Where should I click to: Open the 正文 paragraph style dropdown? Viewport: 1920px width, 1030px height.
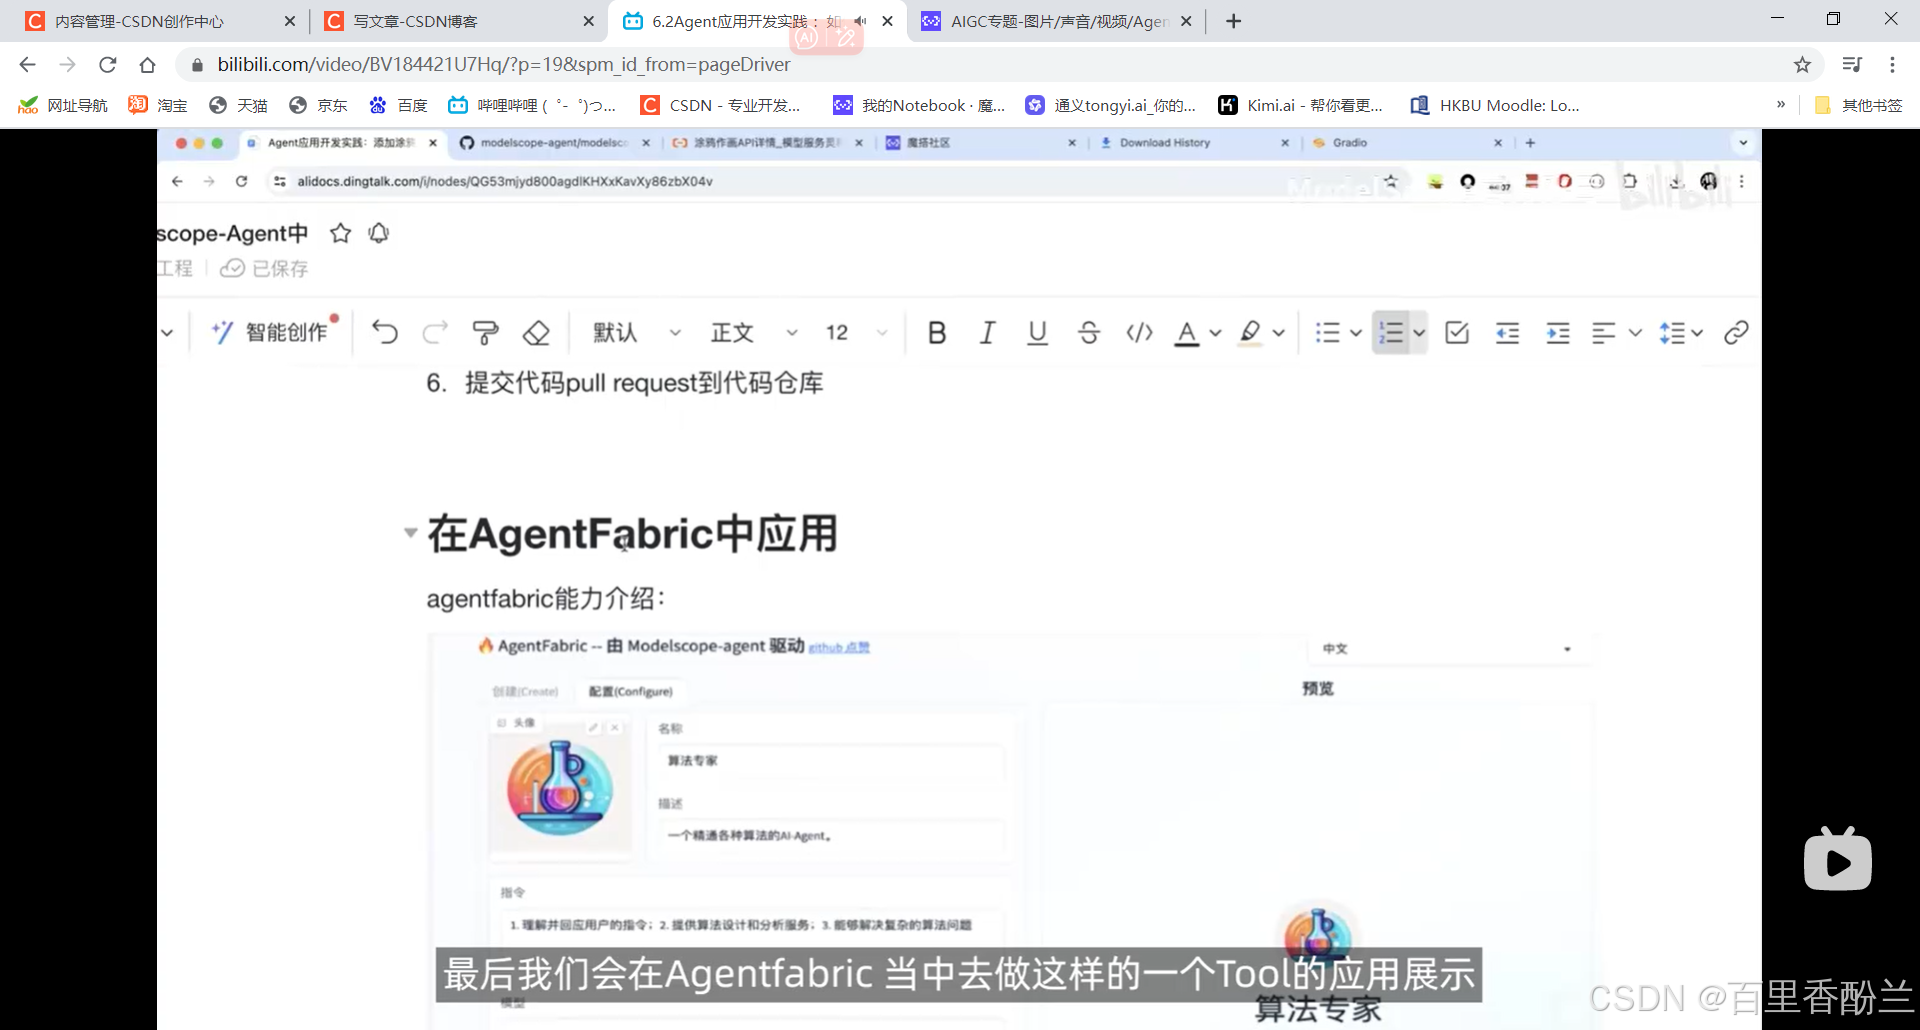pos(754,332)
